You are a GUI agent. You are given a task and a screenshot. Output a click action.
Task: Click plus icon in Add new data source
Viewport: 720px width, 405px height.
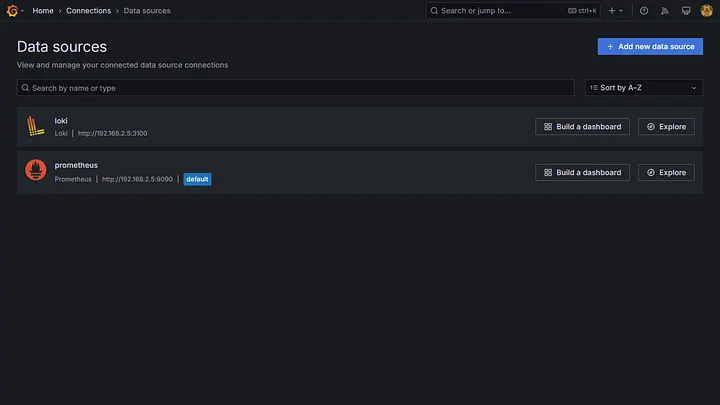point(610,46)
